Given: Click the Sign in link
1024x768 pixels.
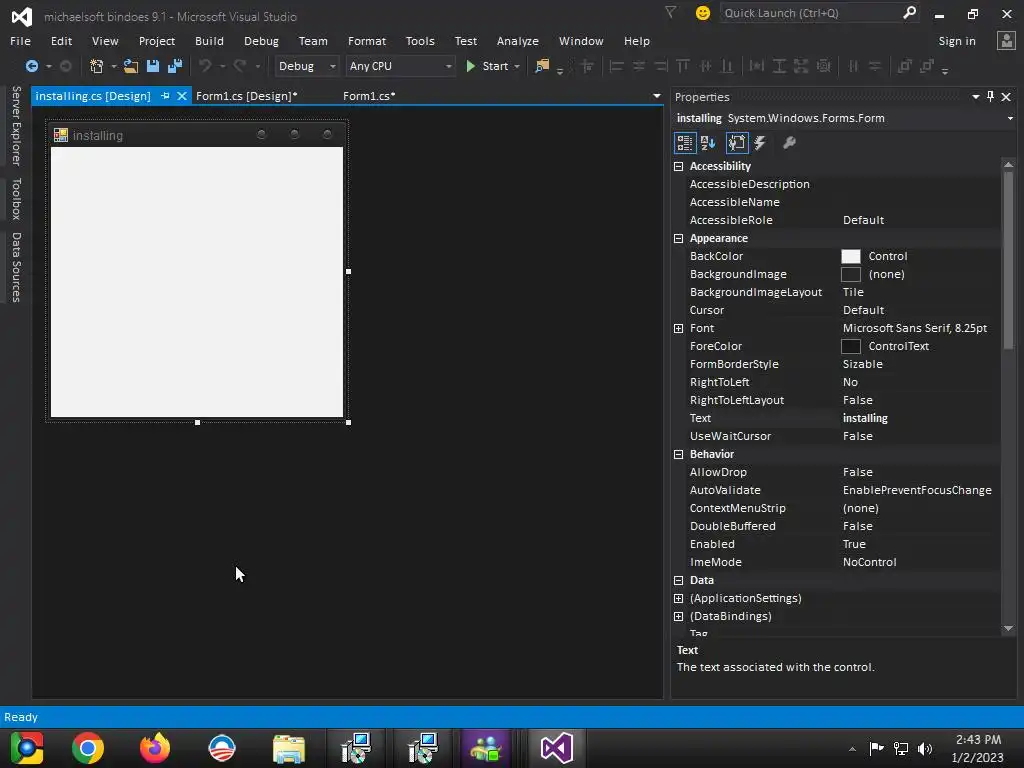Looking at the screenshot, I should [957, 41].
